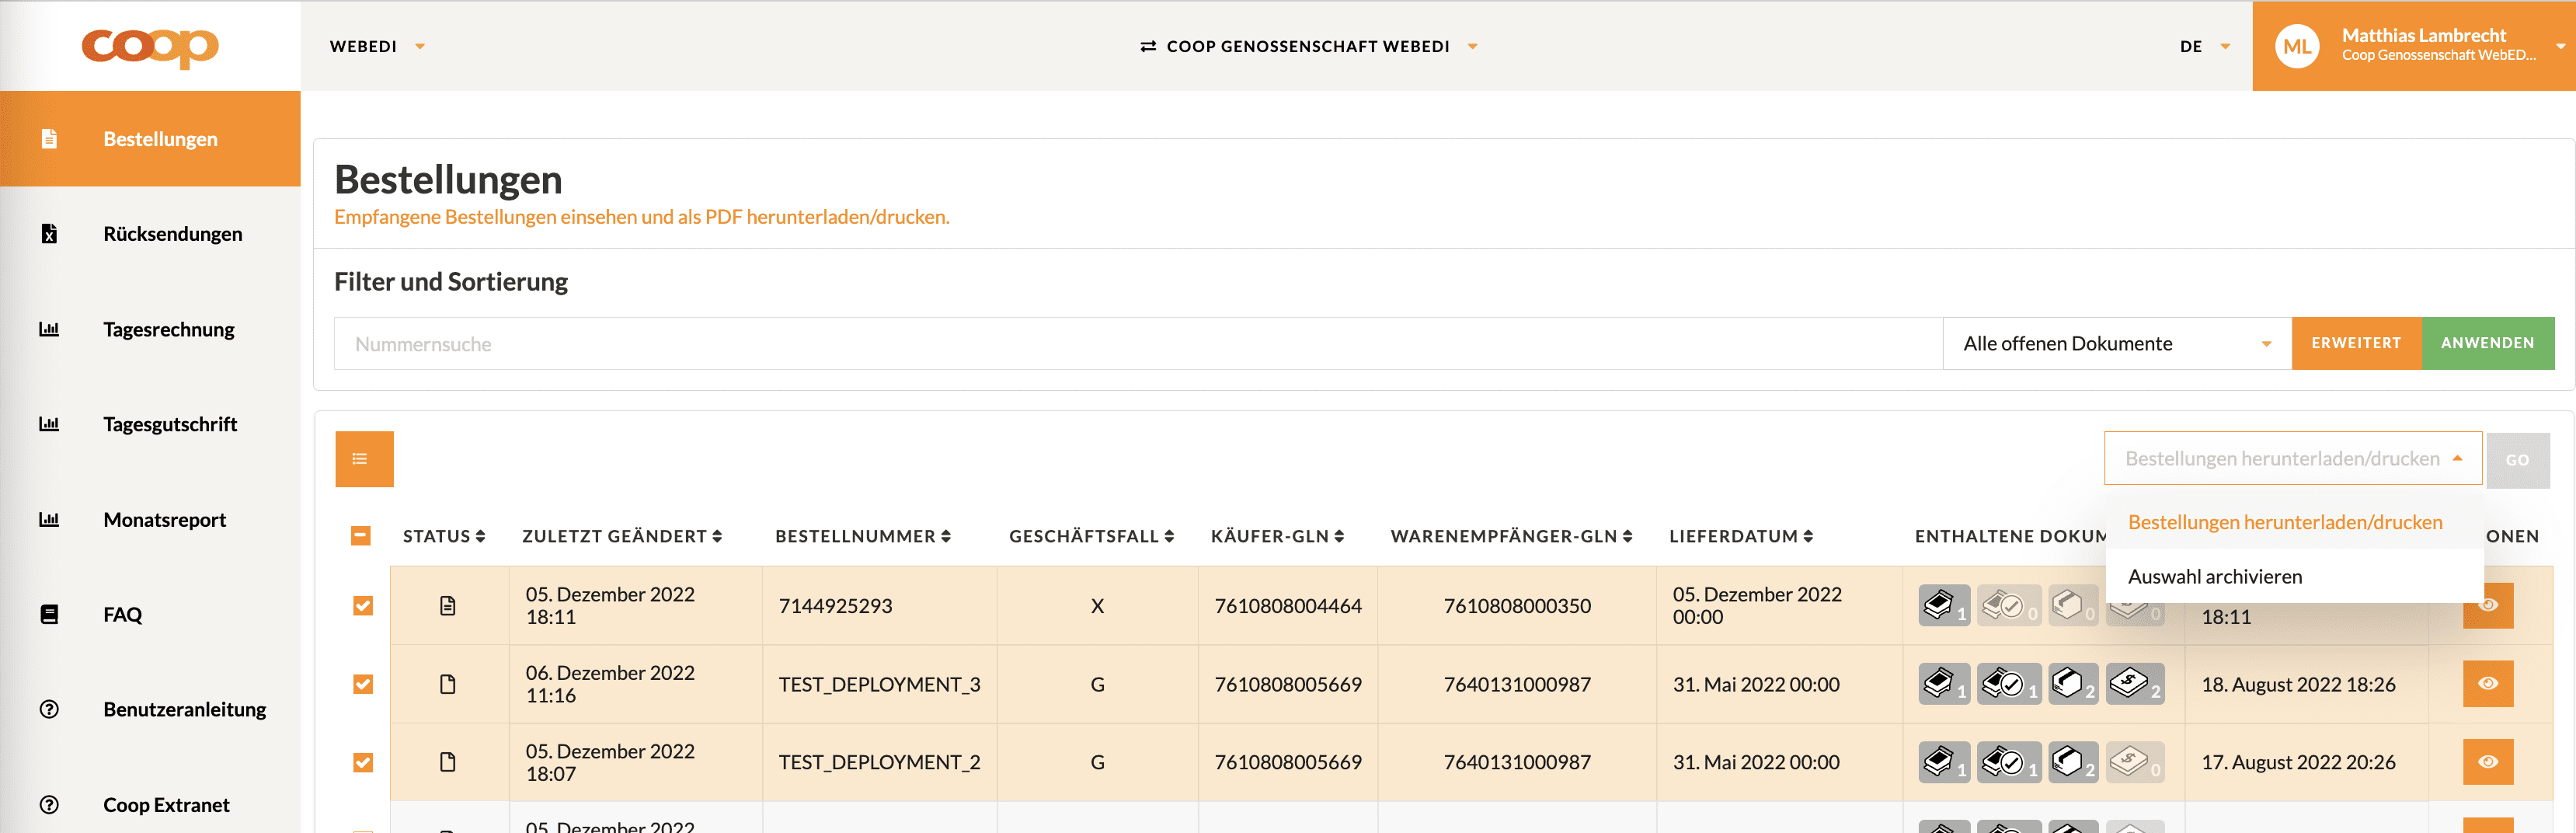The image size is (2576, 833).
Task: Click the Sort icon on Bestellnummer column
Action: pos(946,537)
